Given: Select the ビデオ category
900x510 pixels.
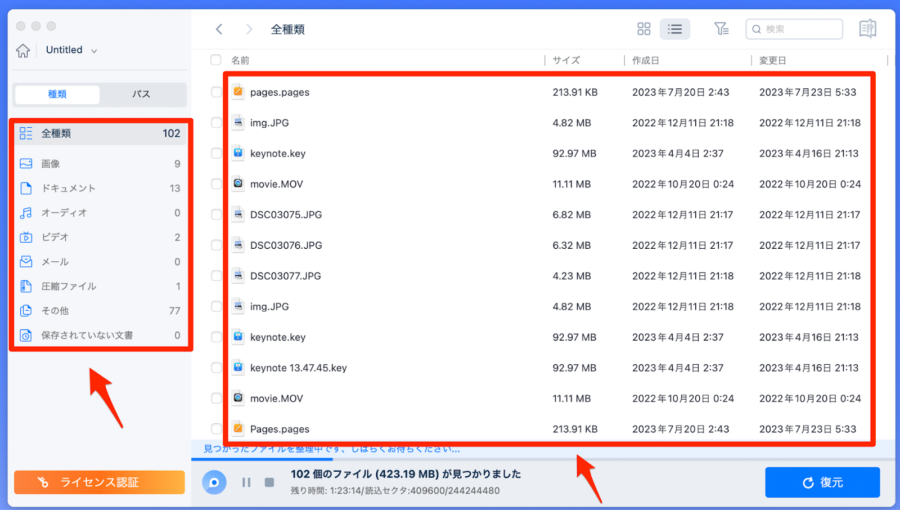Looking at the screenshot, I should point(100,237).
